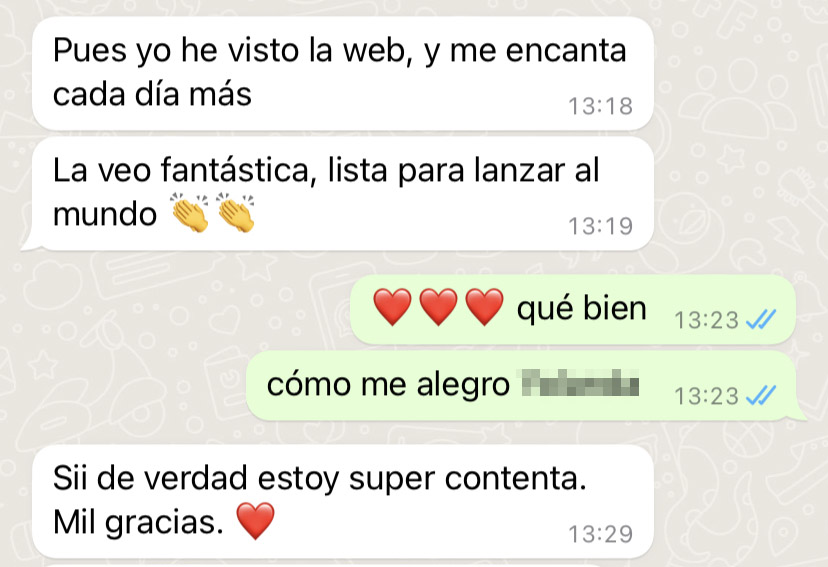Click the second clapping hands emoji

coord(236,213)
